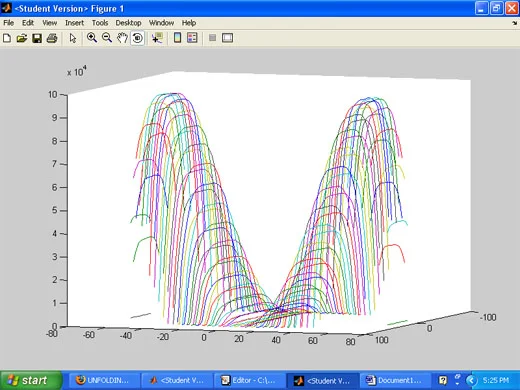Screen dimensions: 520x390
Task: Print the figure using the printer icon
Action: tap(52, 38)
